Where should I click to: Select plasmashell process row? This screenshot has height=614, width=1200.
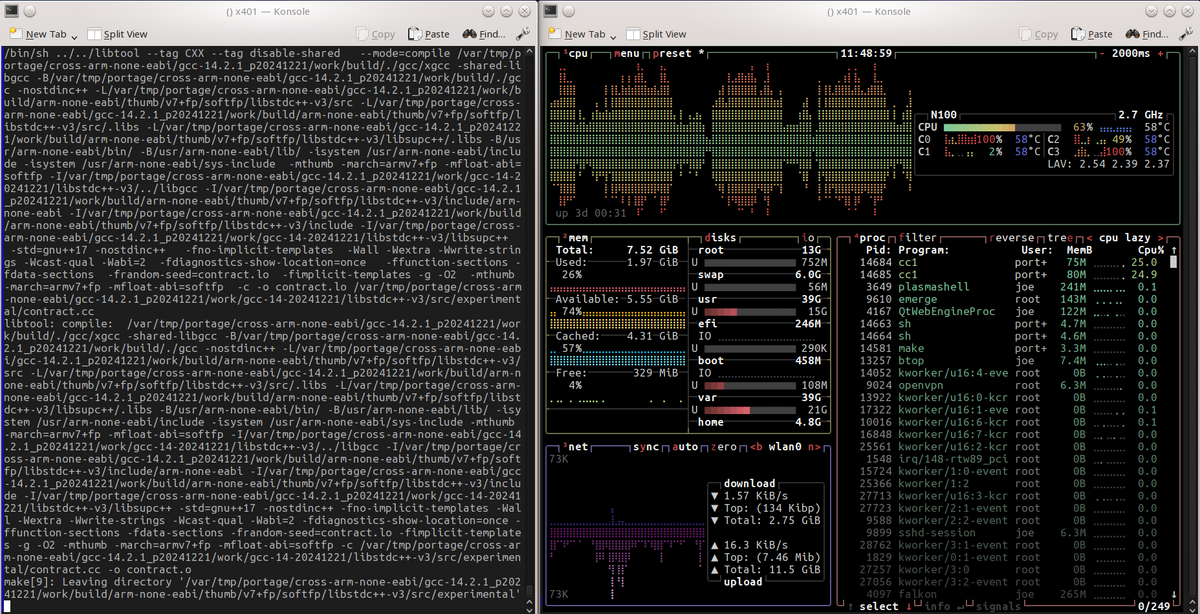tap(1007, 285)
